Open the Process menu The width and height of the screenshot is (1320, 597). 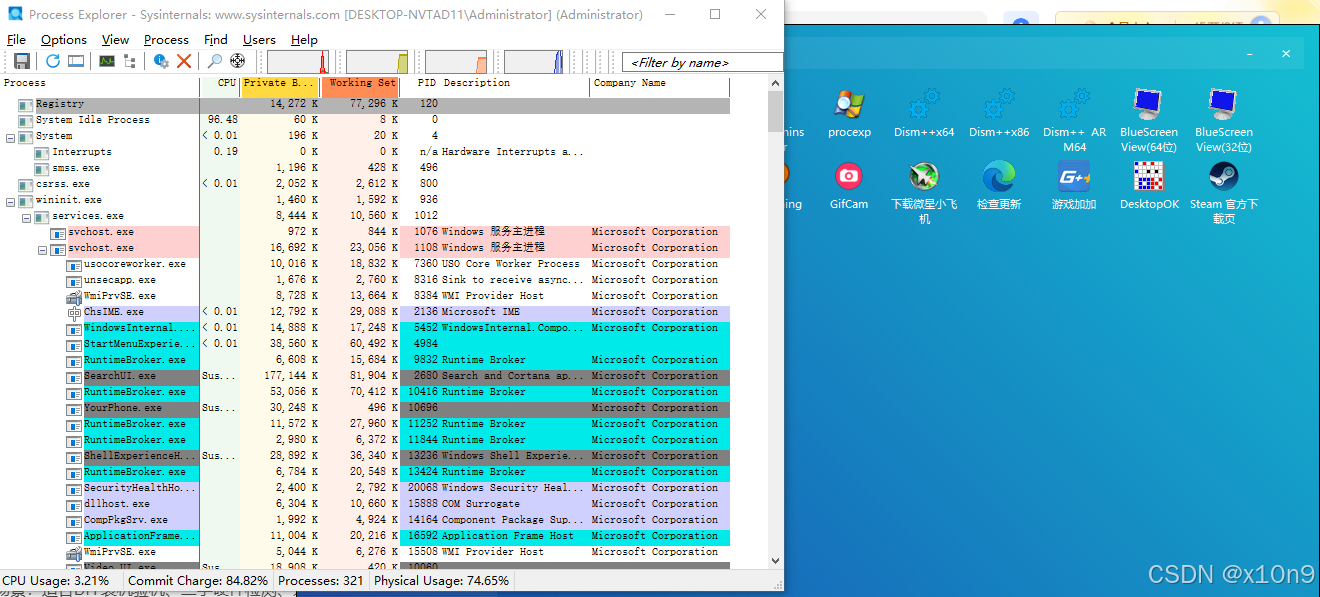point(166,40)
